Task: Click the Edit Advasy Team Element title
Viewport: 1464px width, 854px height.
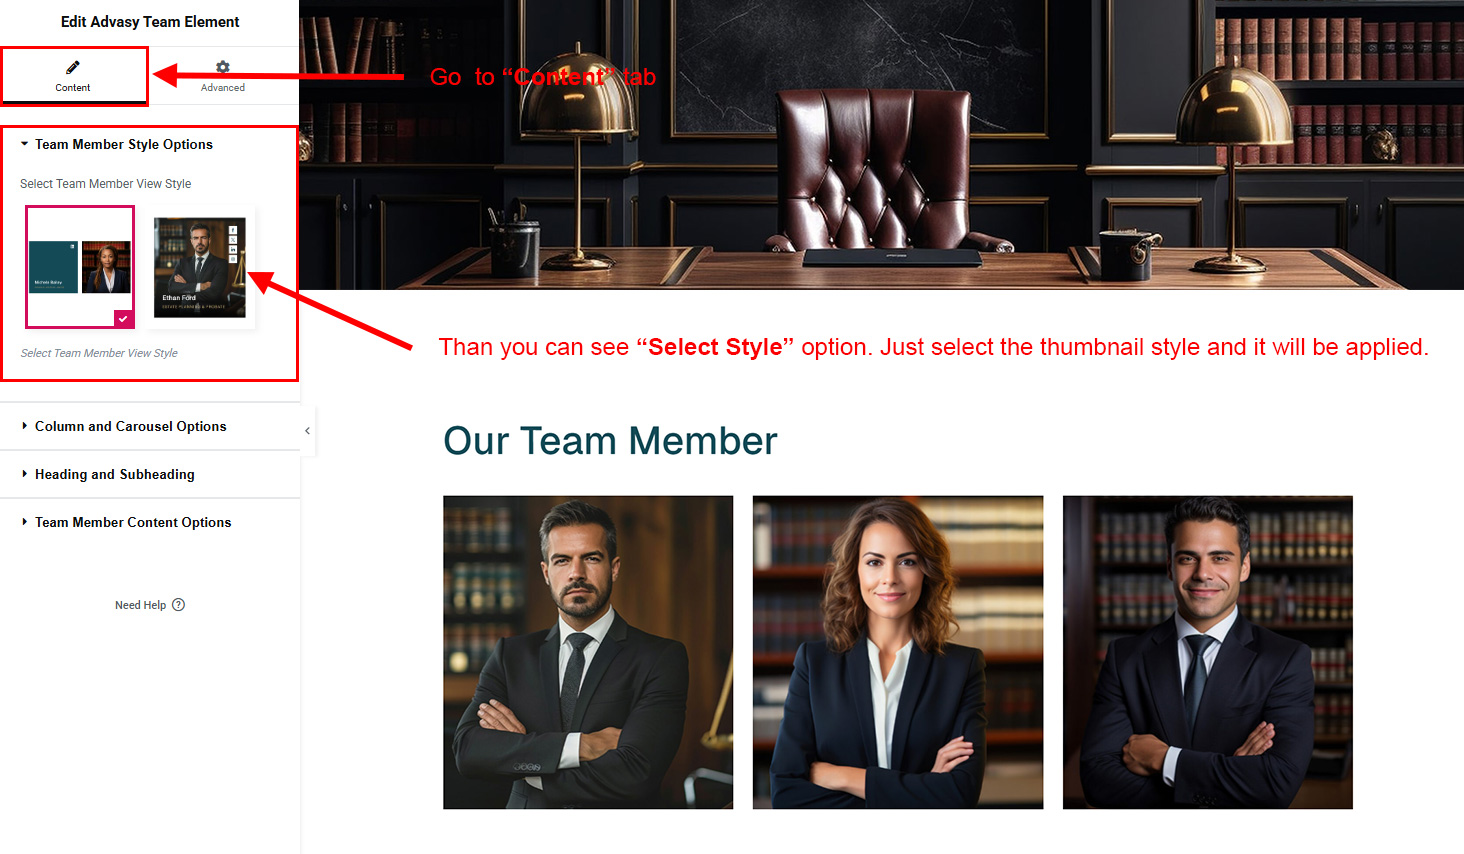Action: 150,22
